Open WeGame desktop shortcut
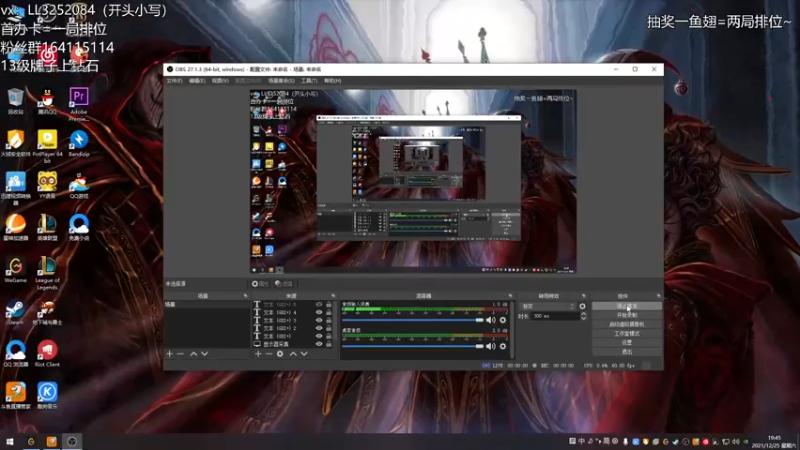The image size is (800, 450). (x=15, y=270)
